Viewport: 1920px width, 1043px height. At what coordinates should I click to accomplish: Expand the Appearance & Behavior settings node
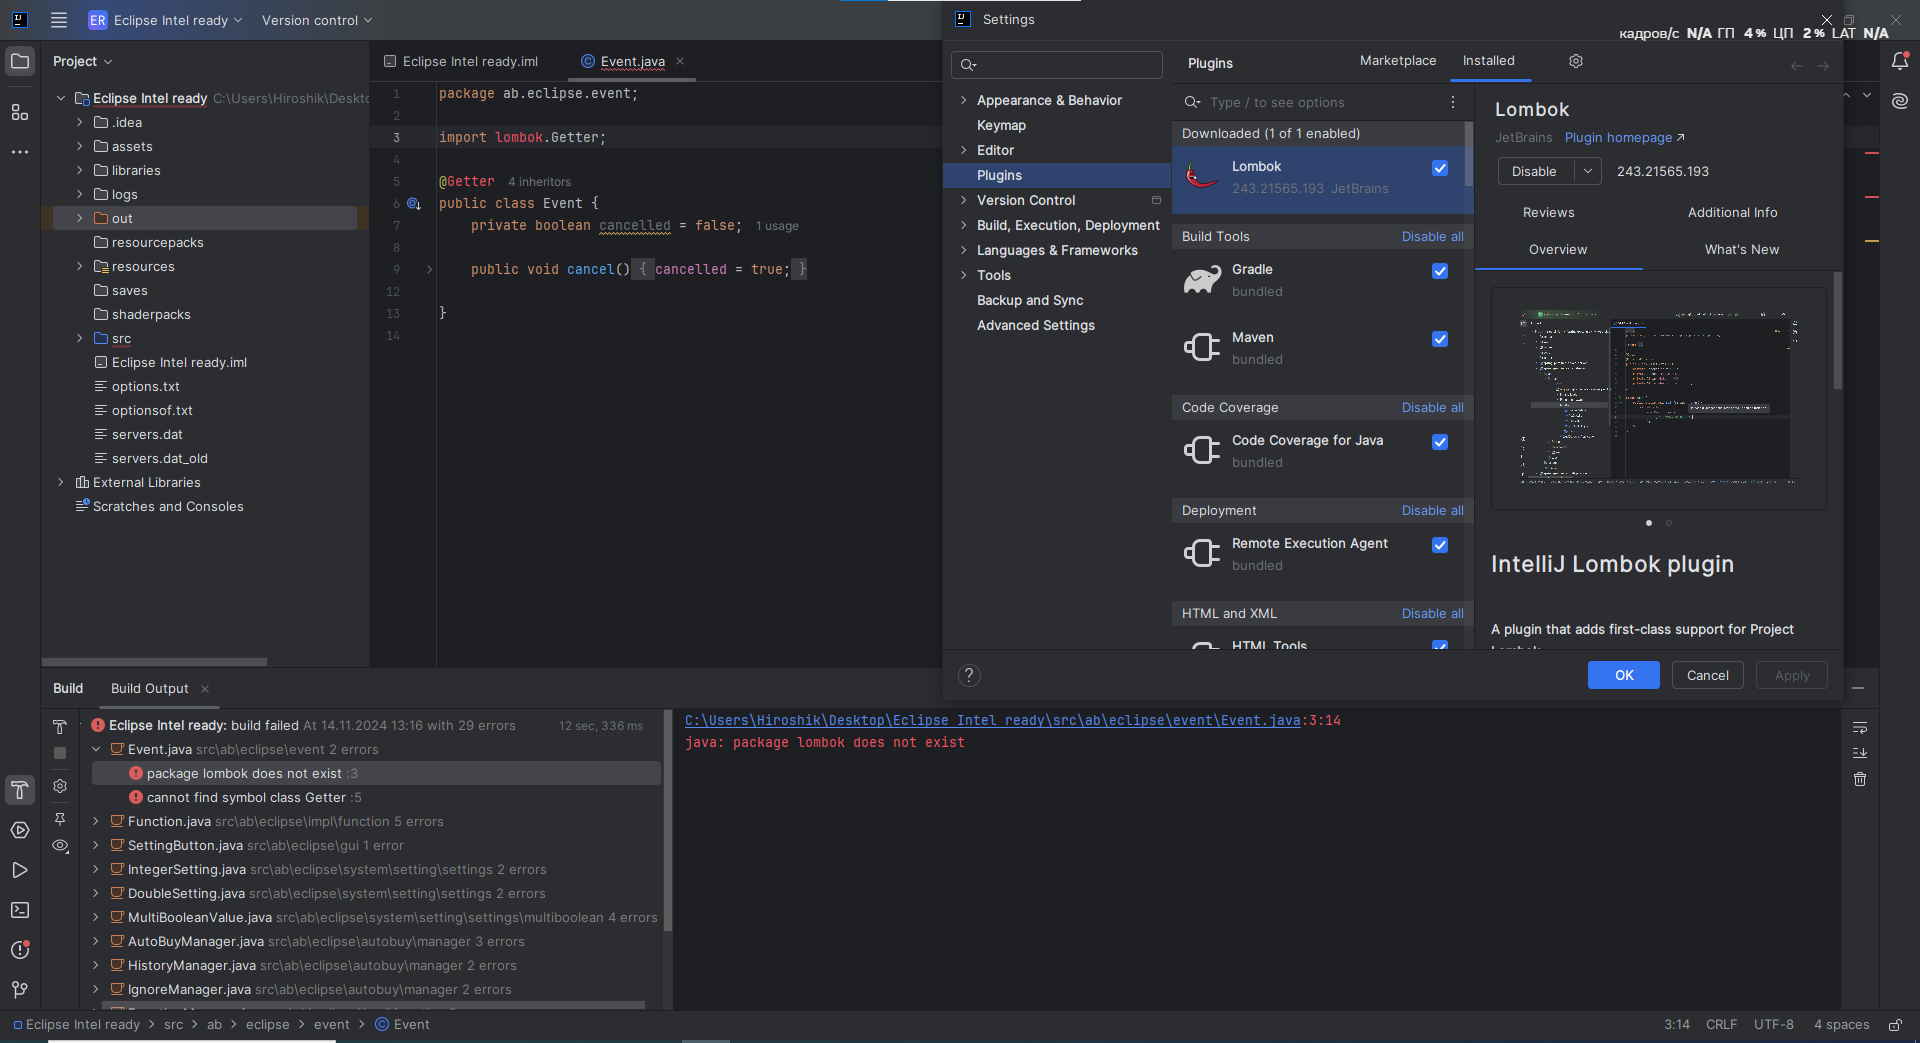tap(964, 100)
